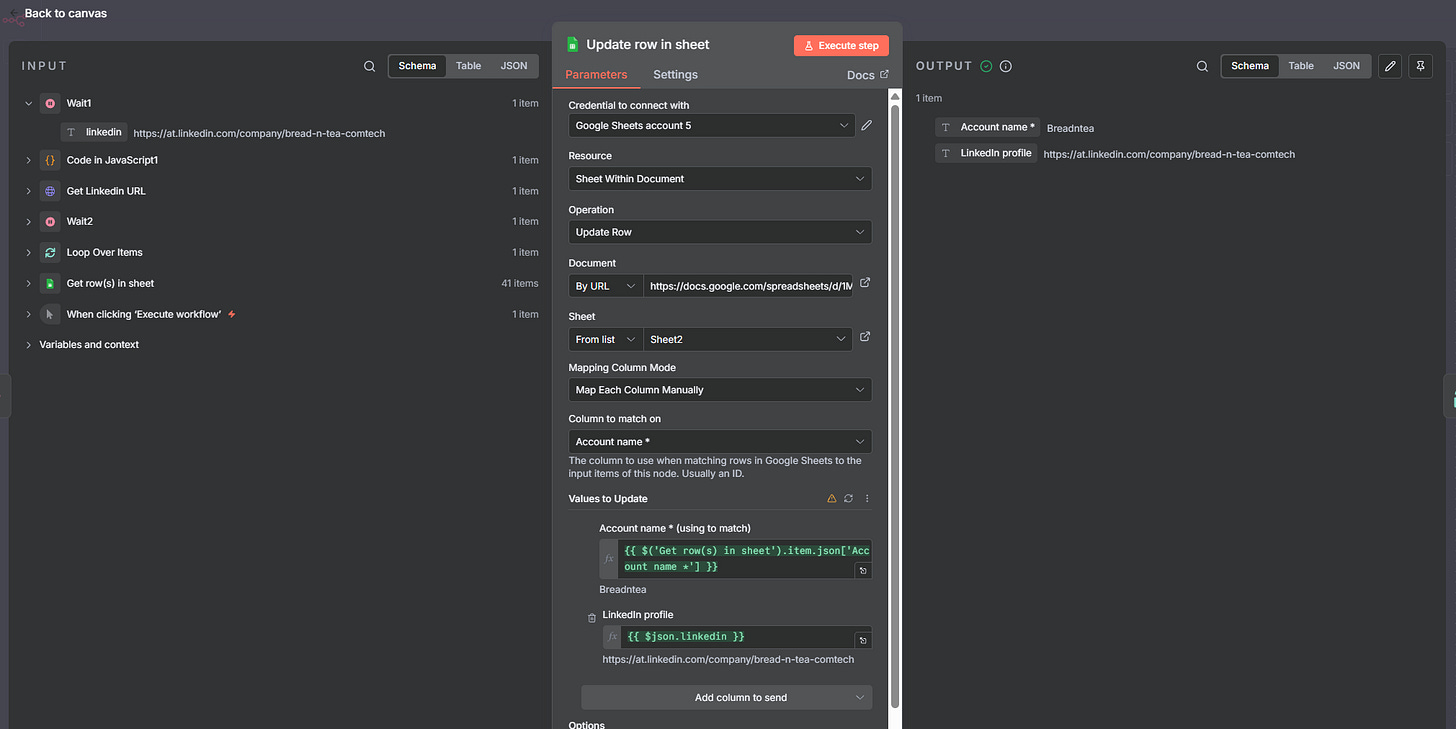
Task: Switch to the Parameters tab
Action: coord(596,75)
